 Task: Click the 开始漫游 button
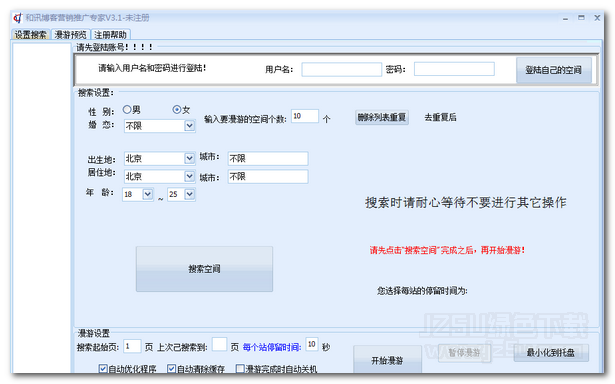coord(387,360)
